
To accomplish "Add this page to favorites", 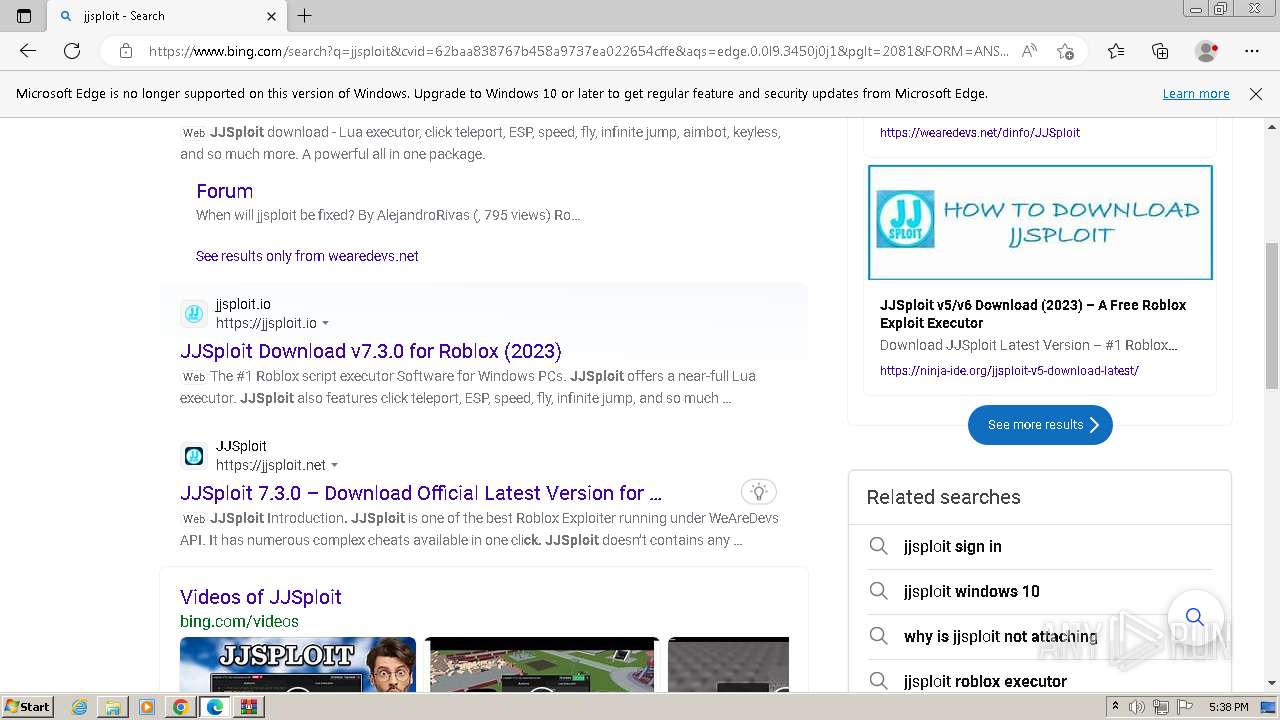I will (x=1066, y=51).
